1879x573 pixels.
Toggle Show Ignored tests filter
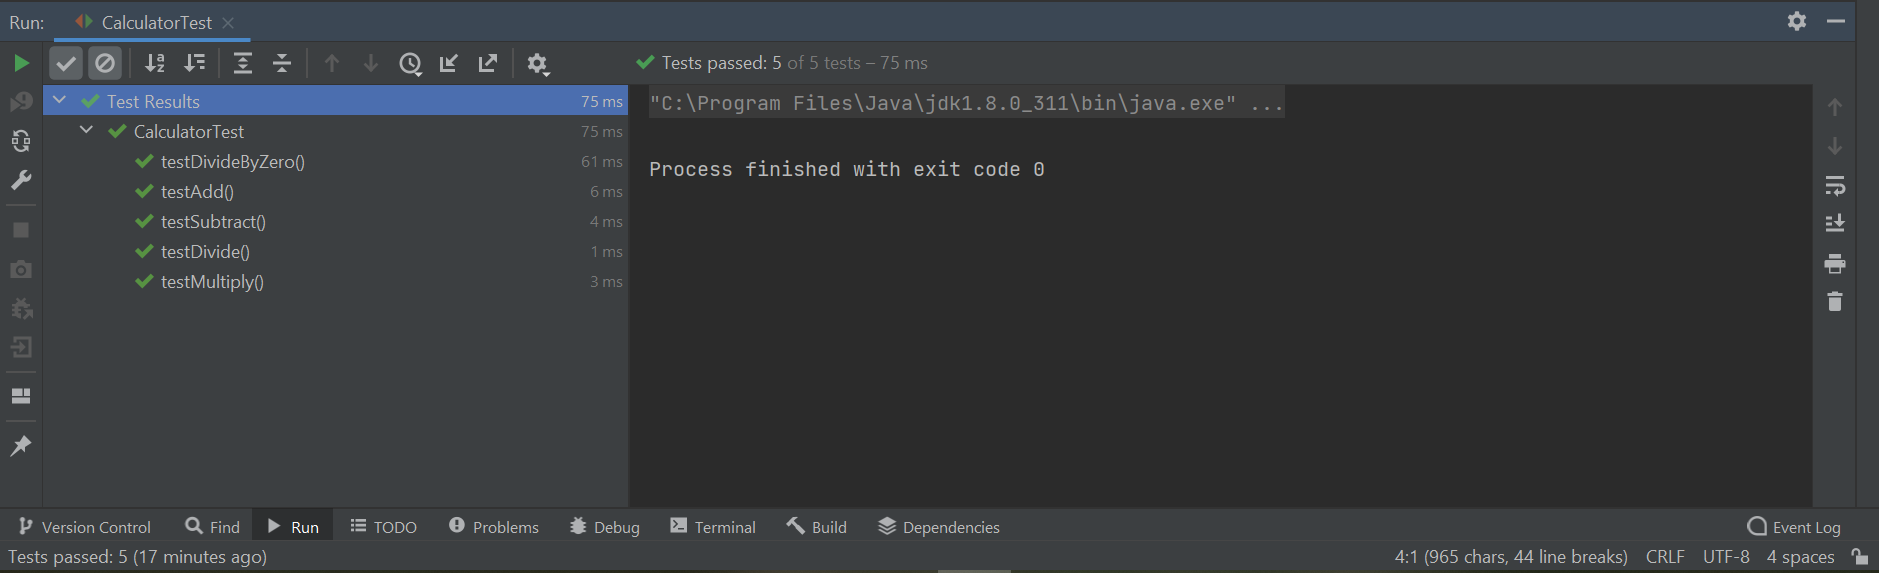point(105,64)
